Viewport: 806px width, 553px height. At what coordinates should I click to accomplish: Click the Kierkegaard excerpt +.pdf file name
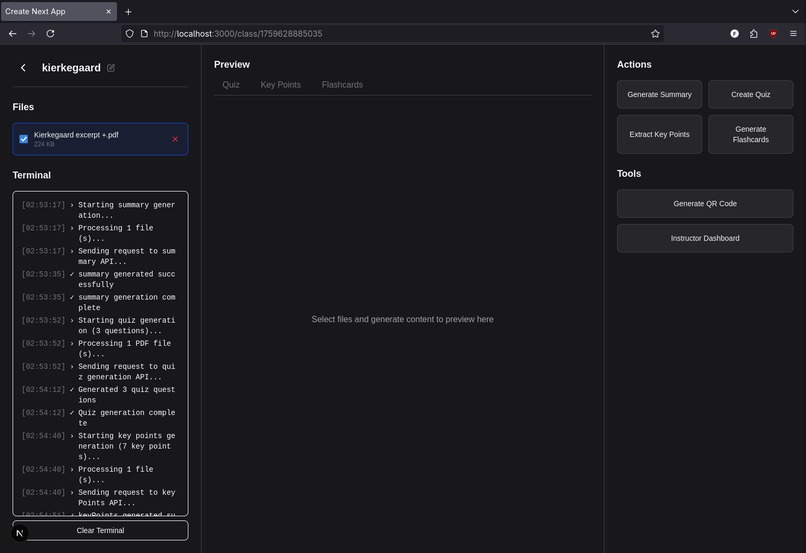click(x=76, y=135)
